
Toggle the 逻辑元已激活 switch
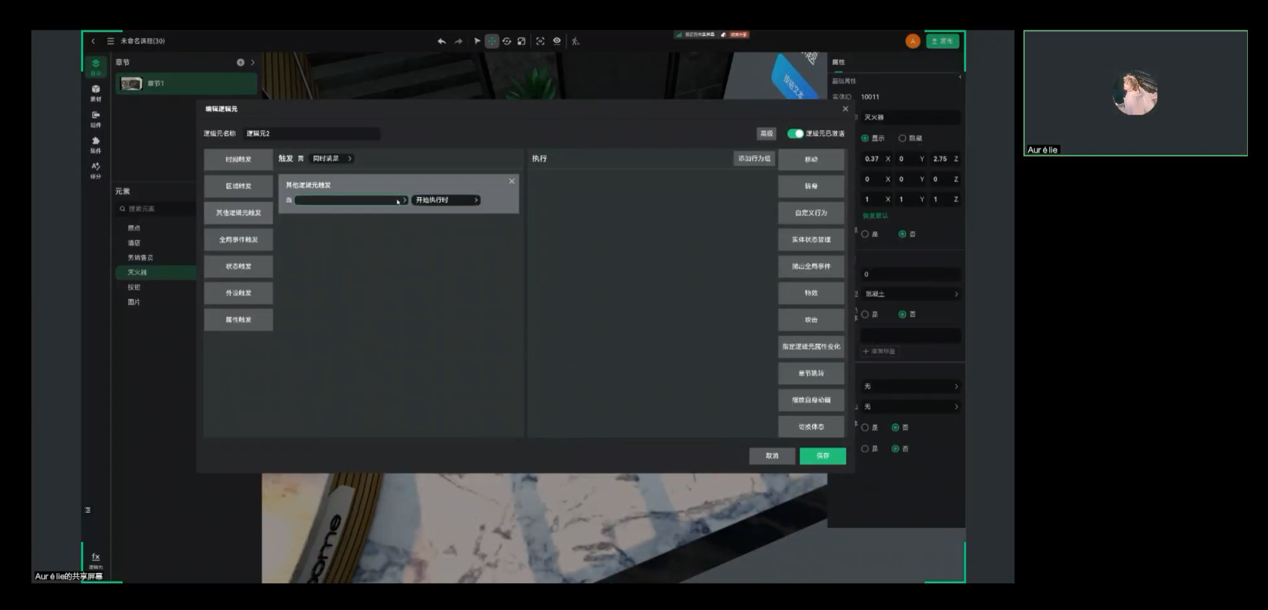(796, 133)
